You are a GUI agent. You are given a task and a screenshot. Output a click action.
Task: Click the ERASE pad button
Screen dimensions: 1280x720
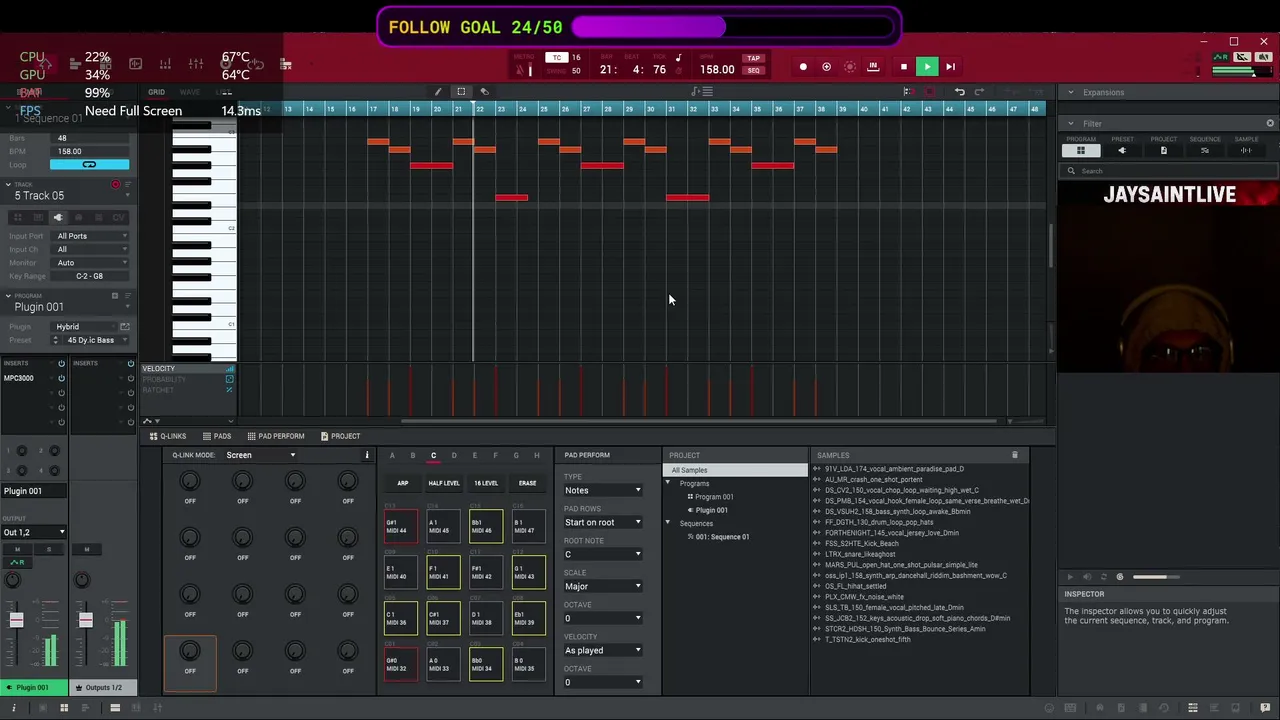527,483
